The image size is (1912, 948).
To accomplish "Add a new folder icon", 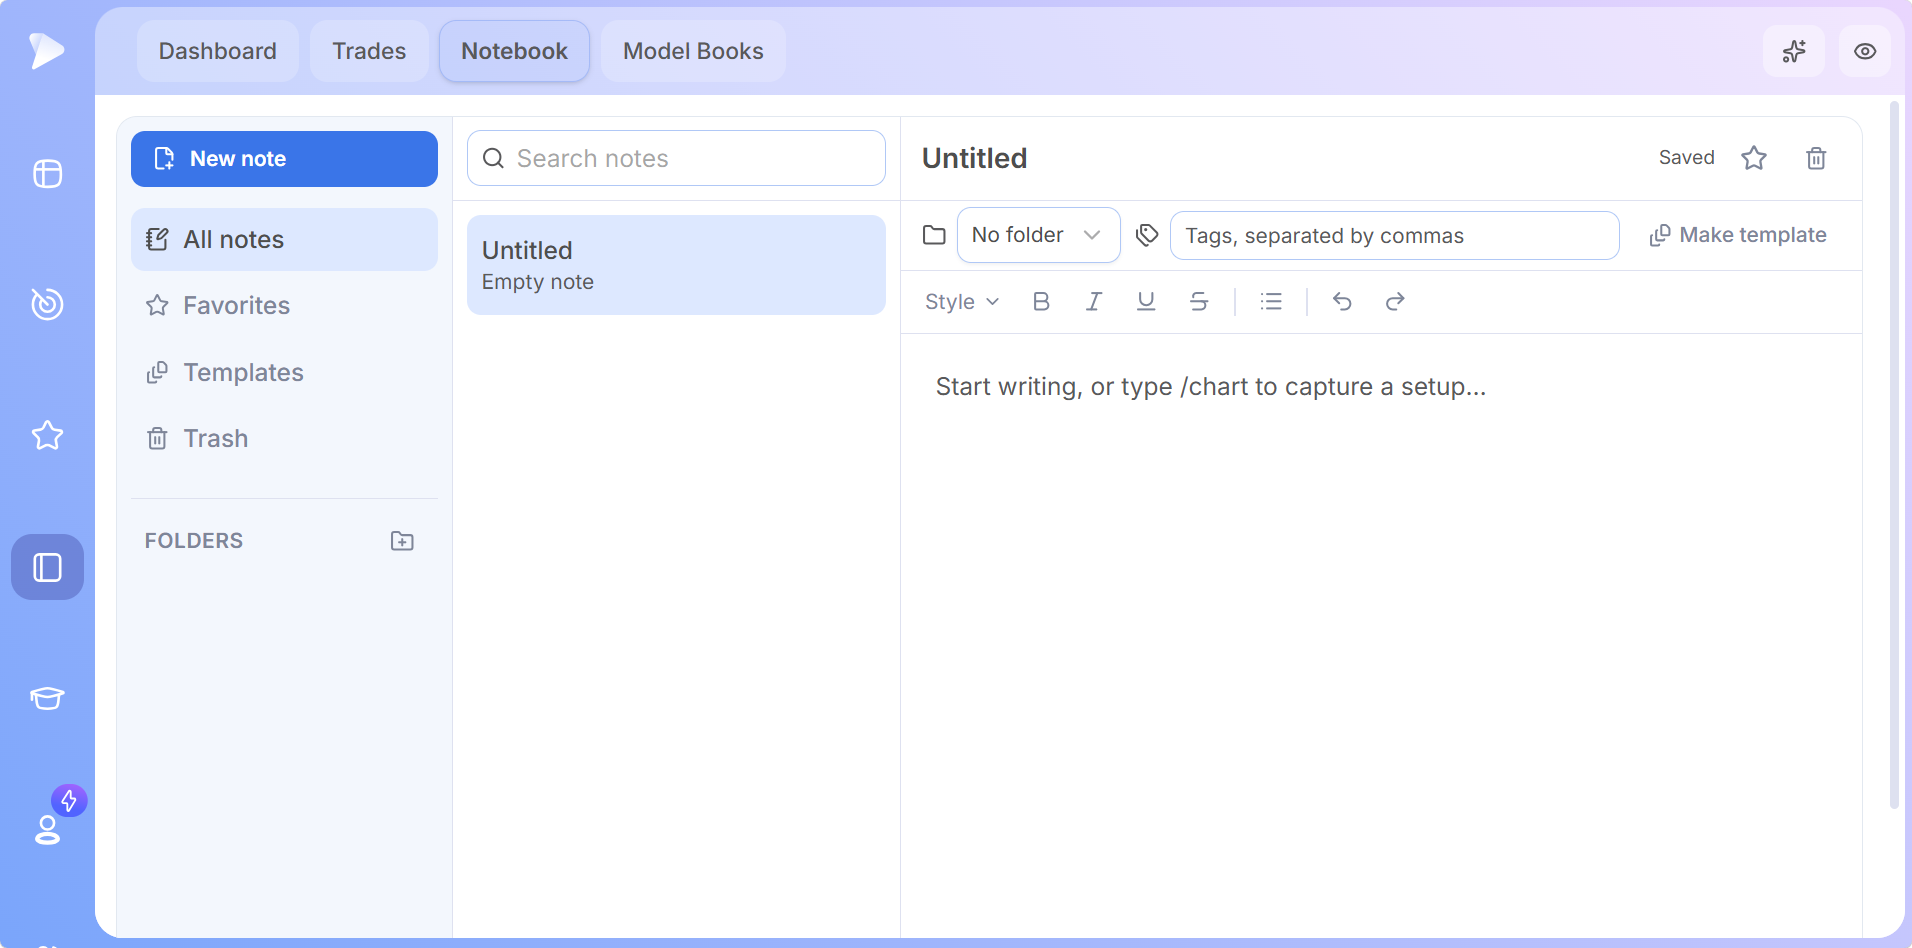I will [402, 541].
